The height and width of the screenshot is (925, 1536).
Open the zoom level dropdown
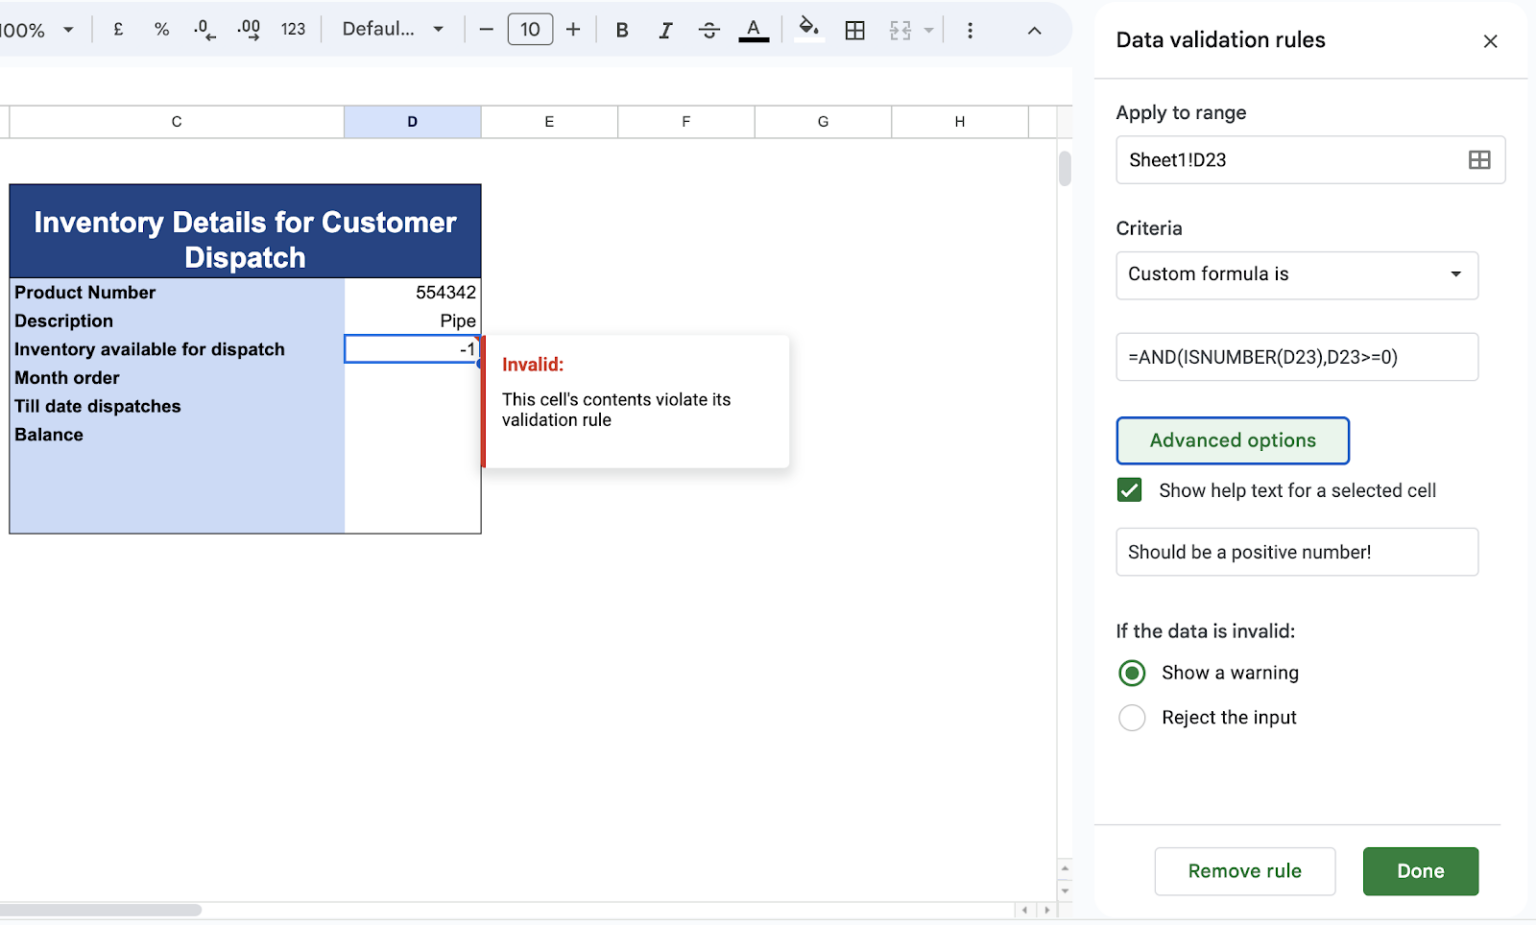40,30
